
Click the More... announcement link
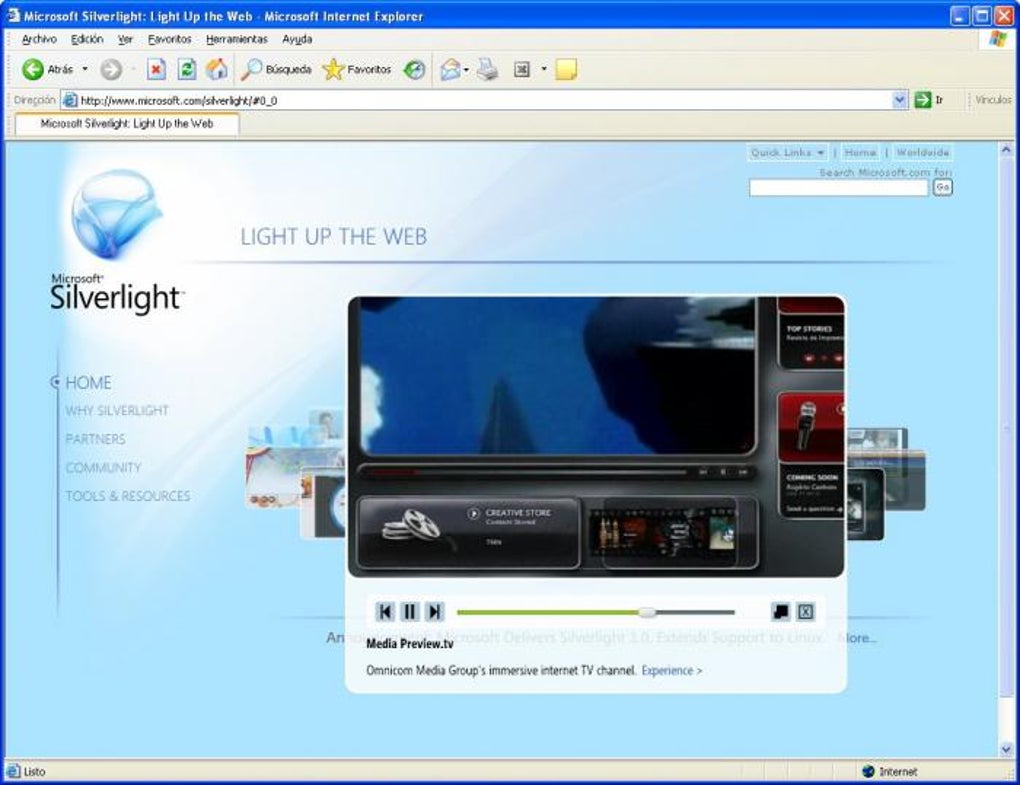pos(857,638)
